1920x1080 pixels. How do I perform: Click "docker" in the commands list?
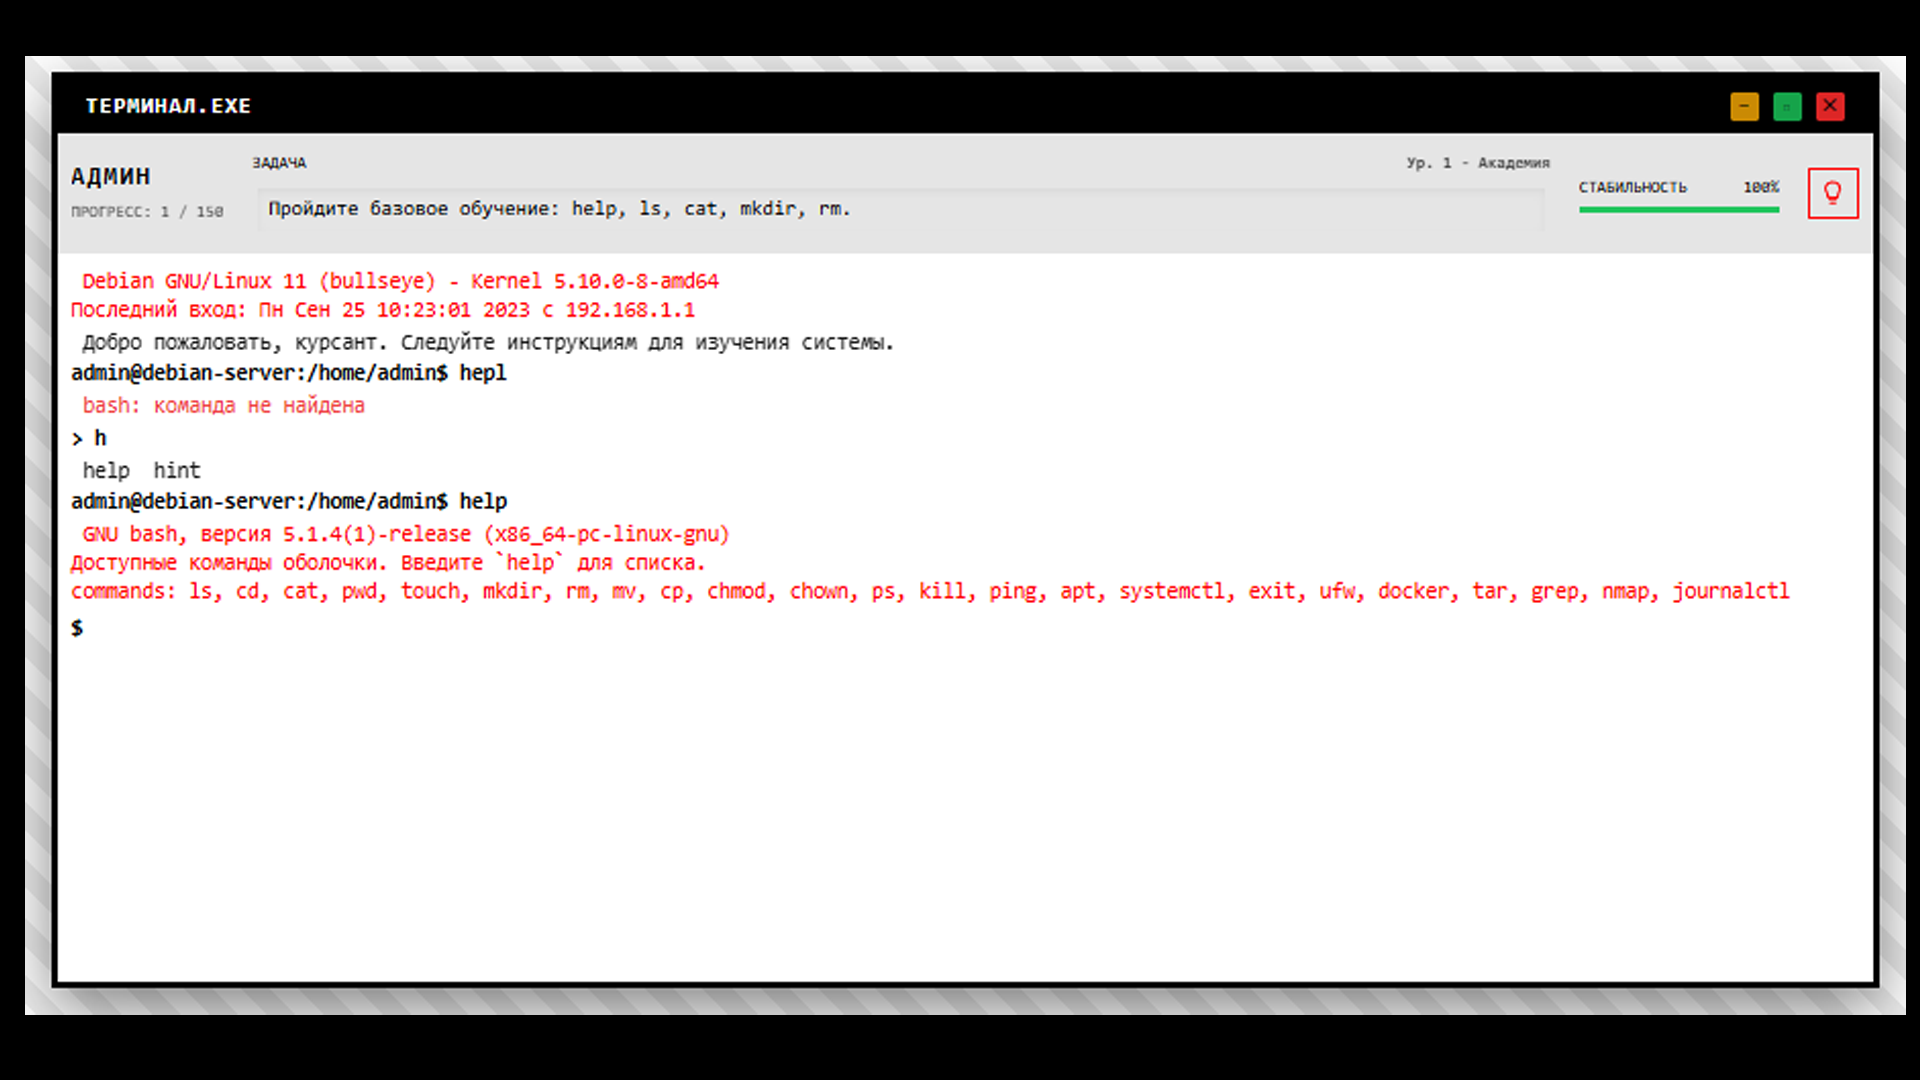tap(1413, 591)
